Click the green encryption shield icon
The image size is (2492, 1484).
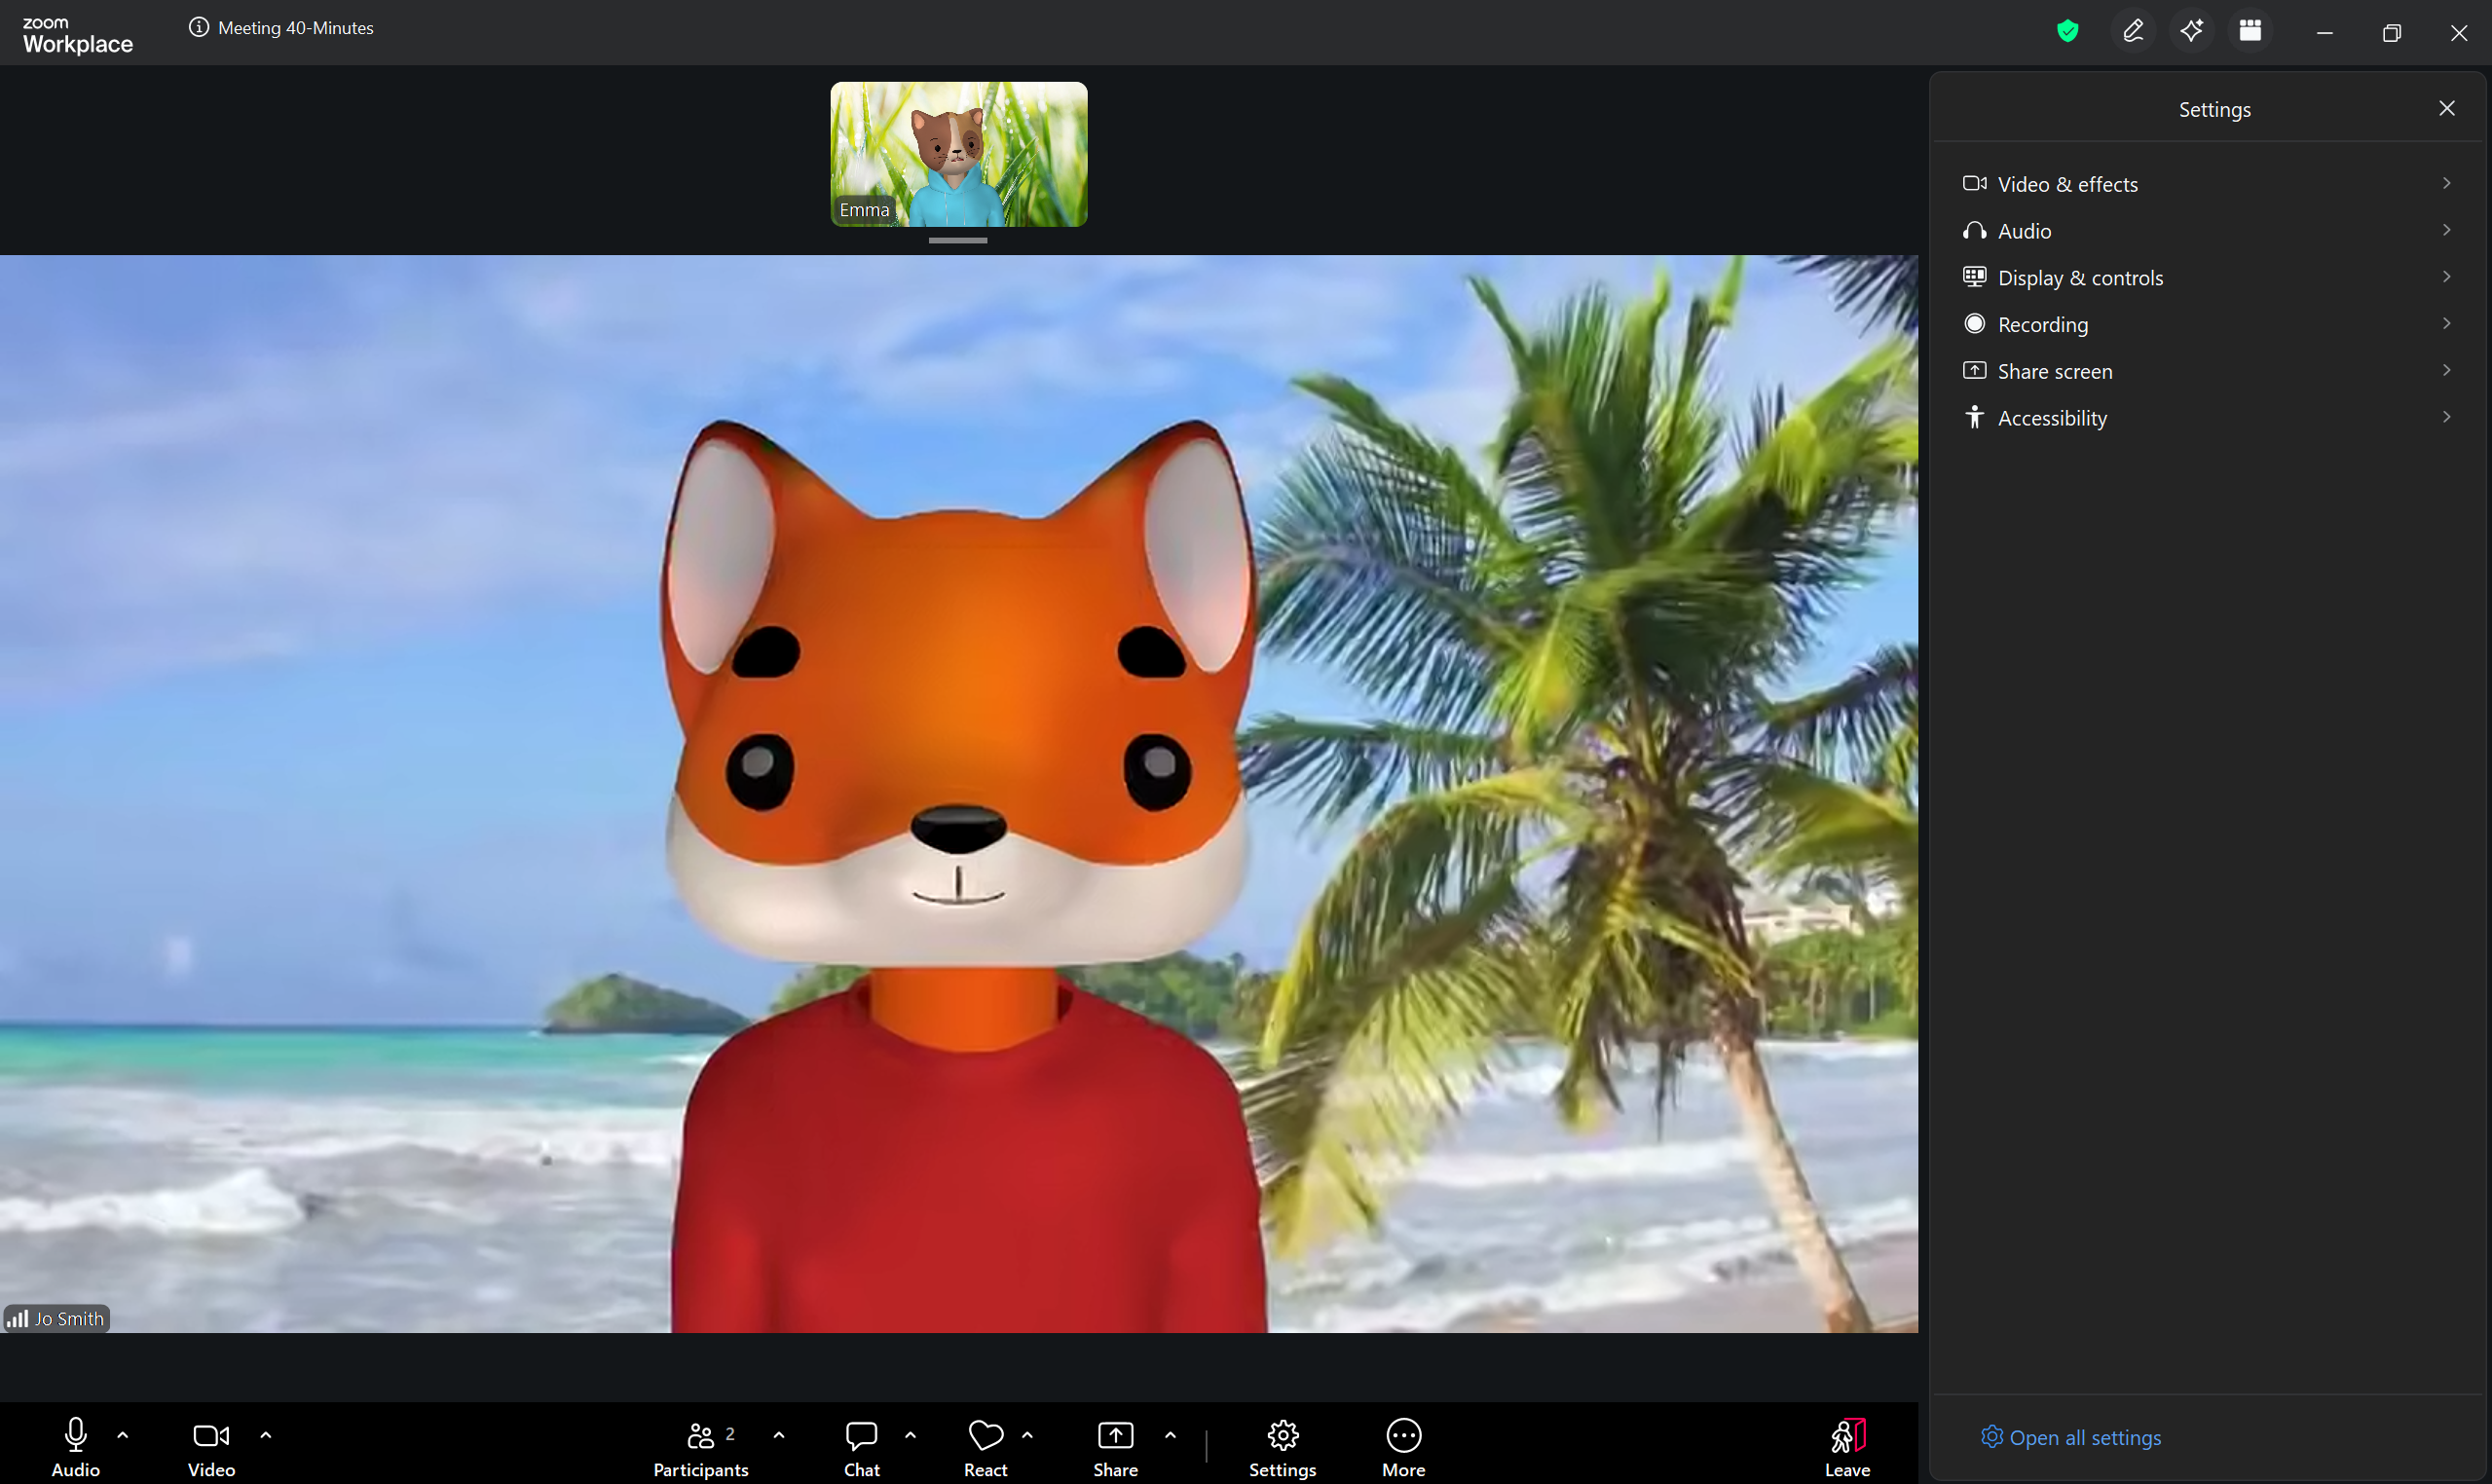(x=2067, y=31)
